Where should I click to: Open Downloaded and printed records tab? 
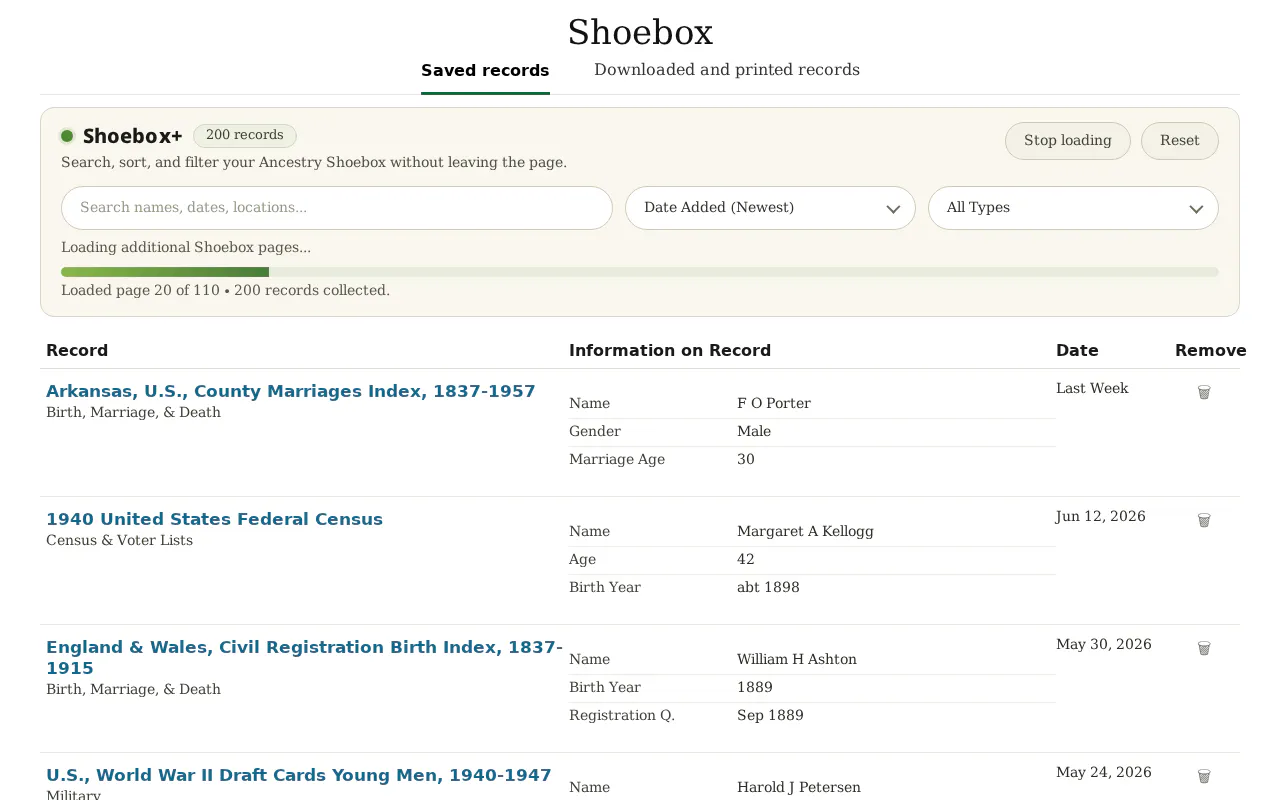pyautogui.click(x=727, y=70)
